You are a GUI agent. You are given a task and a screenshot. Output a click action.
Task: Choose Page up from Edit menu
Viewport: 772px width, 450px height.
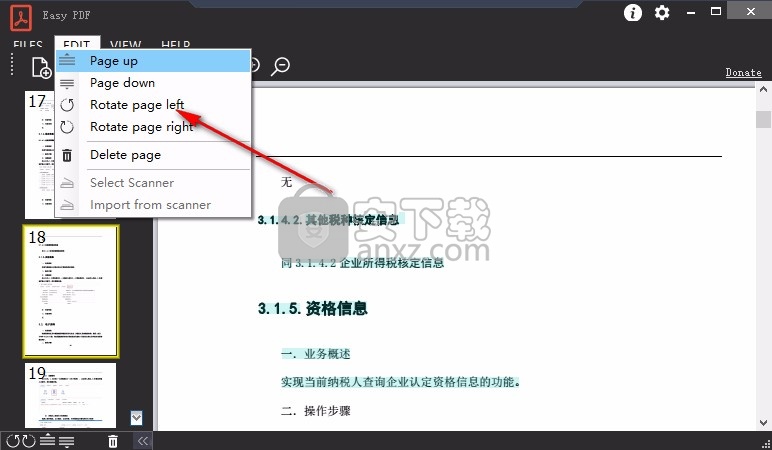(x=154, y=61)
